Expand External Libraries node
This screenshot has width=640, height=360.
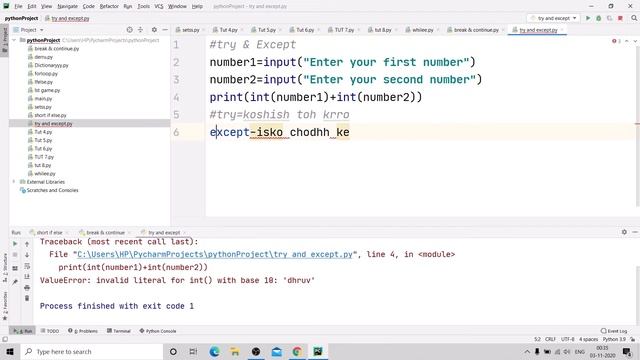point(14,182)
